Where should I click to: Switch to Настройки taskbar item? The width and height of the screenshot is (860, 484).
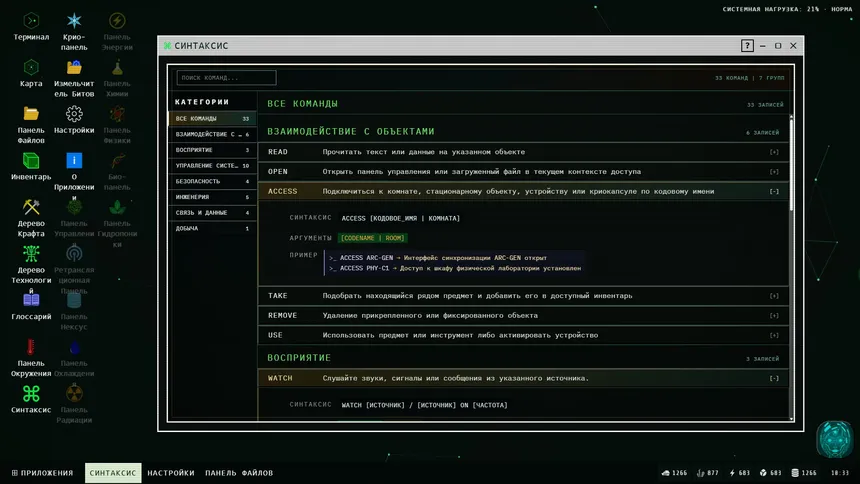[x=171, y=473]
